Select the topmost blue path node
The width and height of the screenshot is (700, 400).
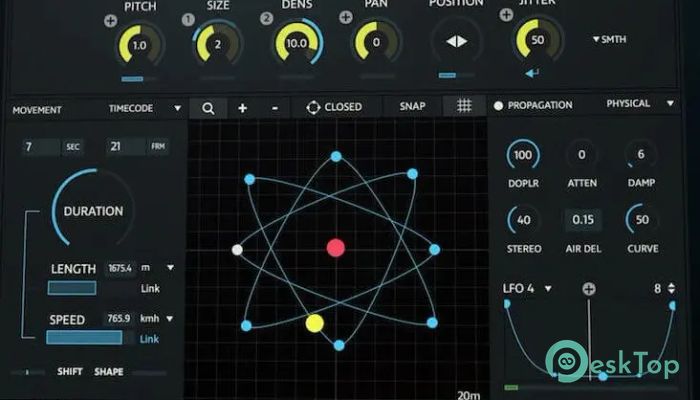336,156
